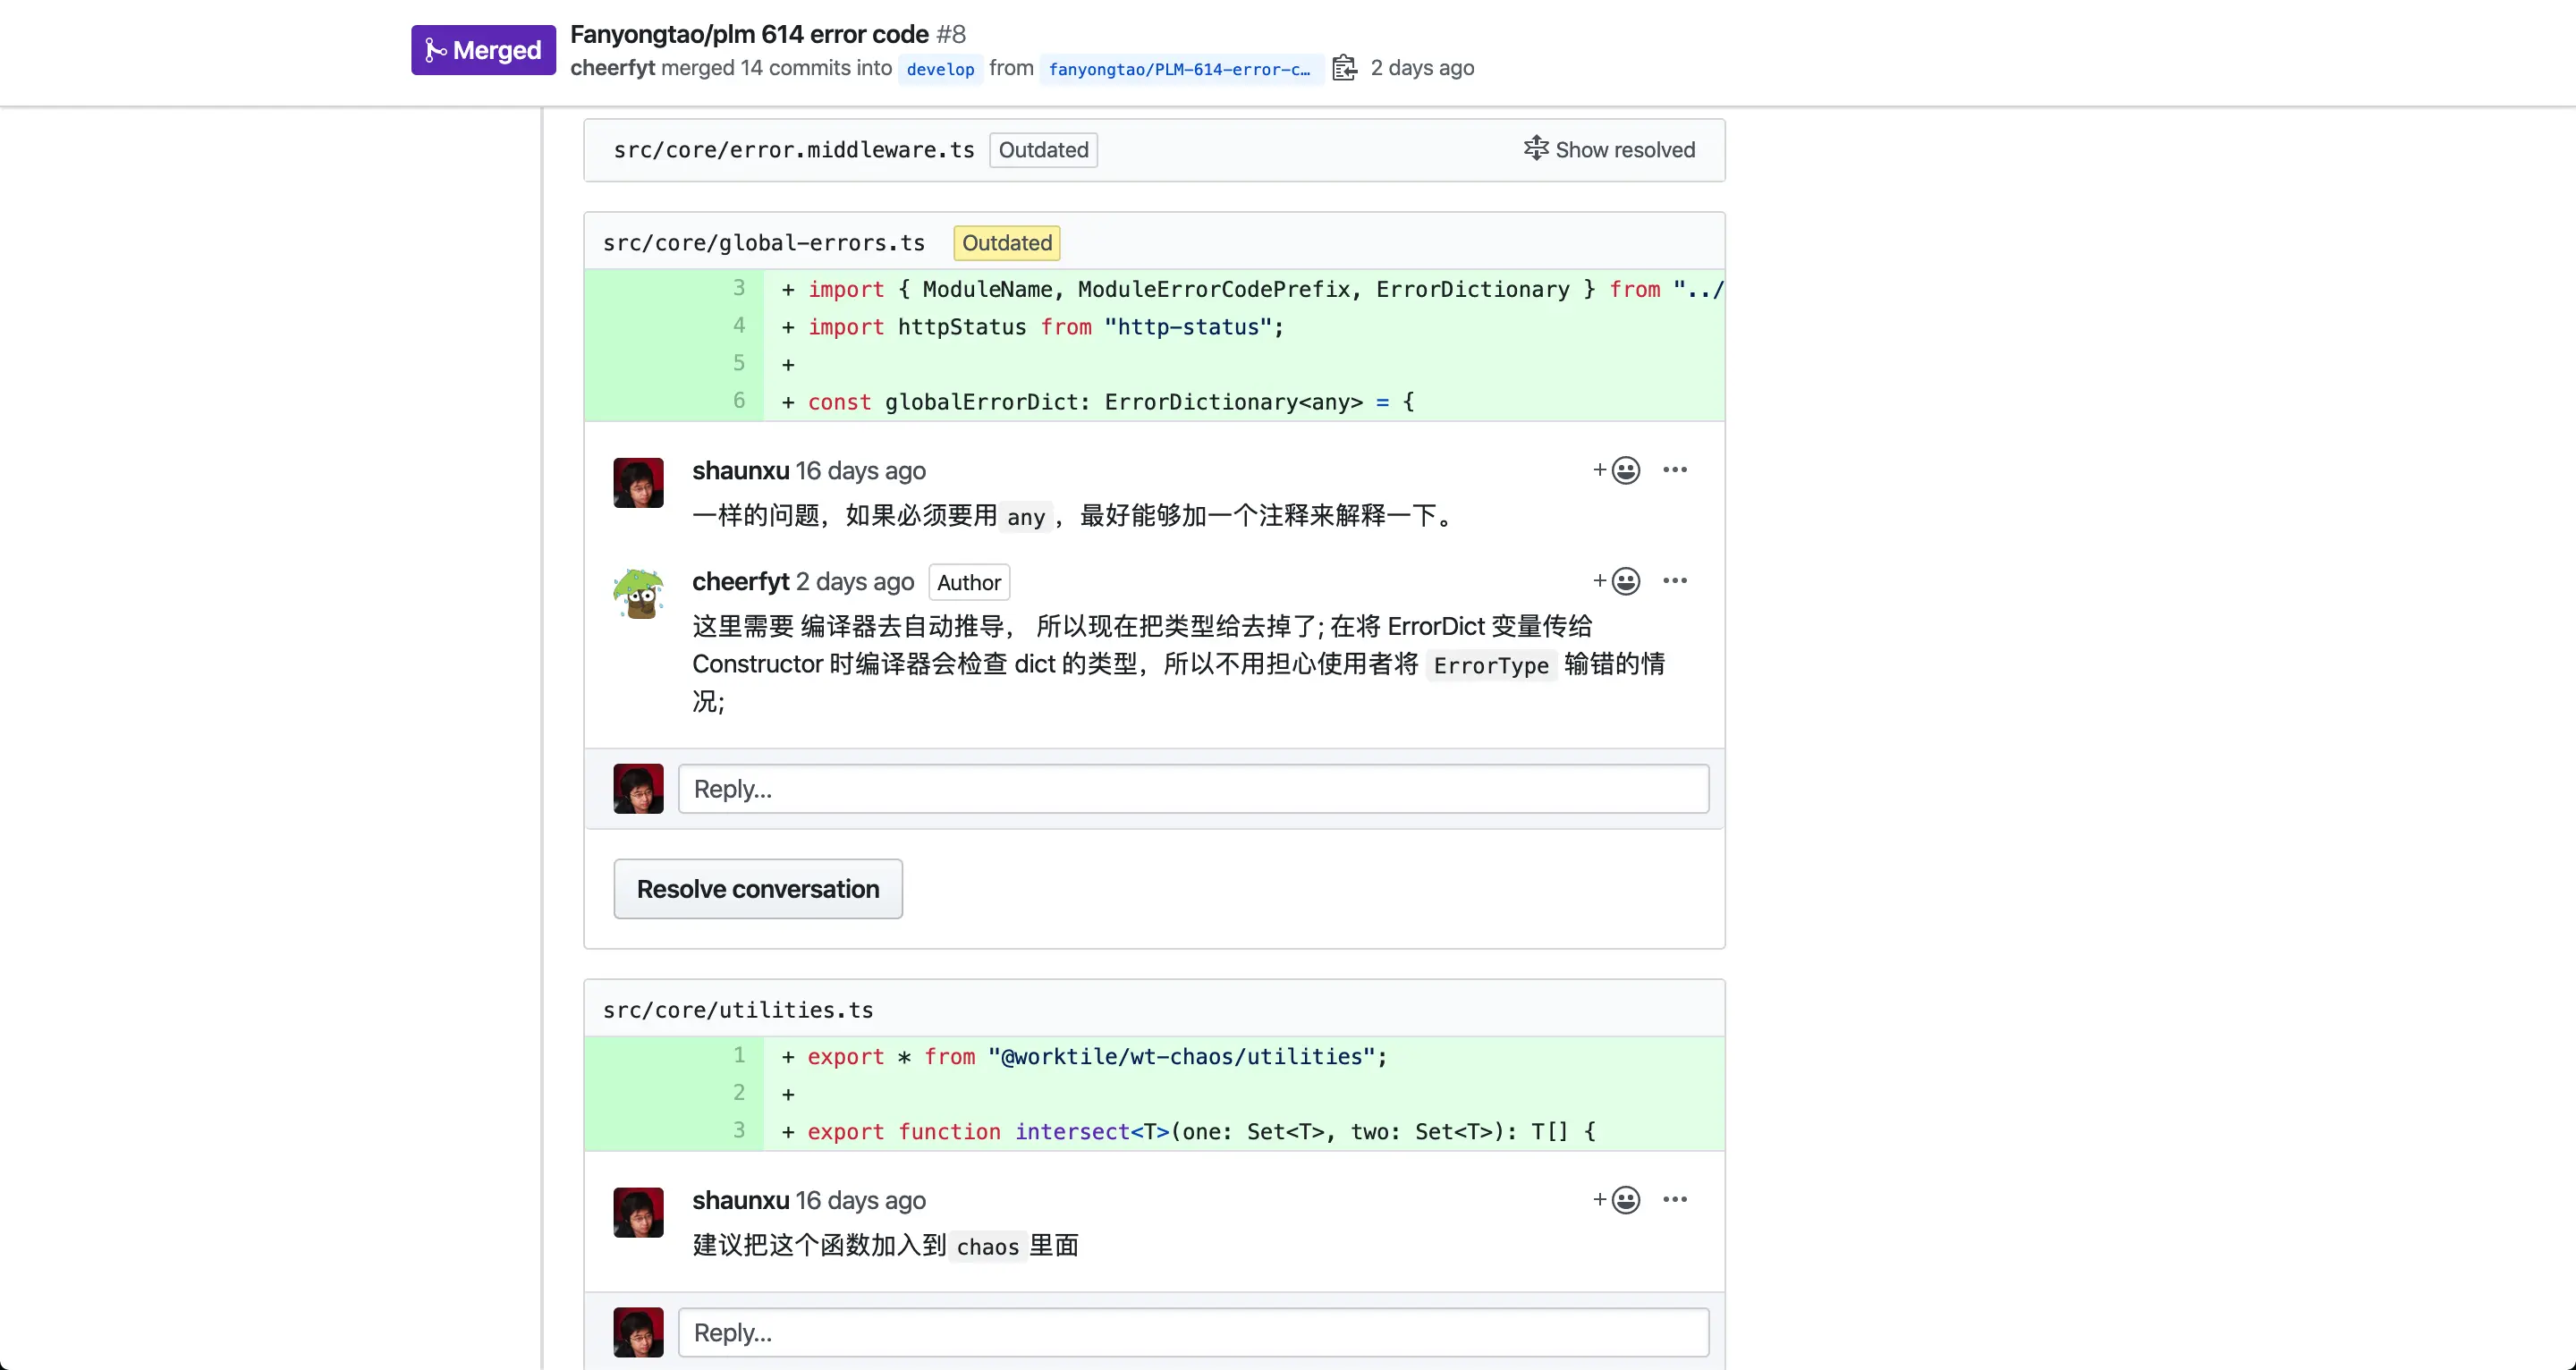Screen dimensions: 2576x1370
Task: Show resolved conversation in error.middleware.ts
Action: [1609, 149]
